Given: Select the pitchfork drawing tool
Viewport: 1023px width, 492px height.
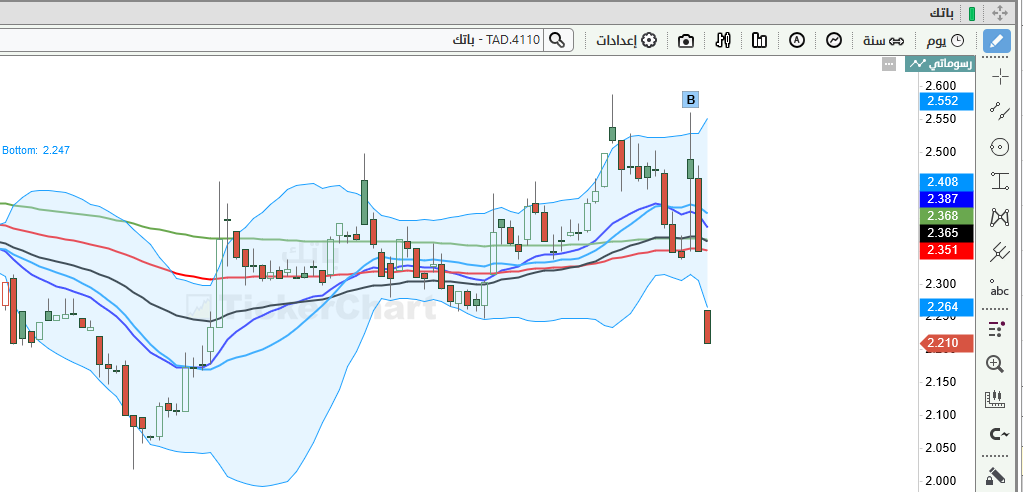Looking at the screenshot, I should coord(999,251).
